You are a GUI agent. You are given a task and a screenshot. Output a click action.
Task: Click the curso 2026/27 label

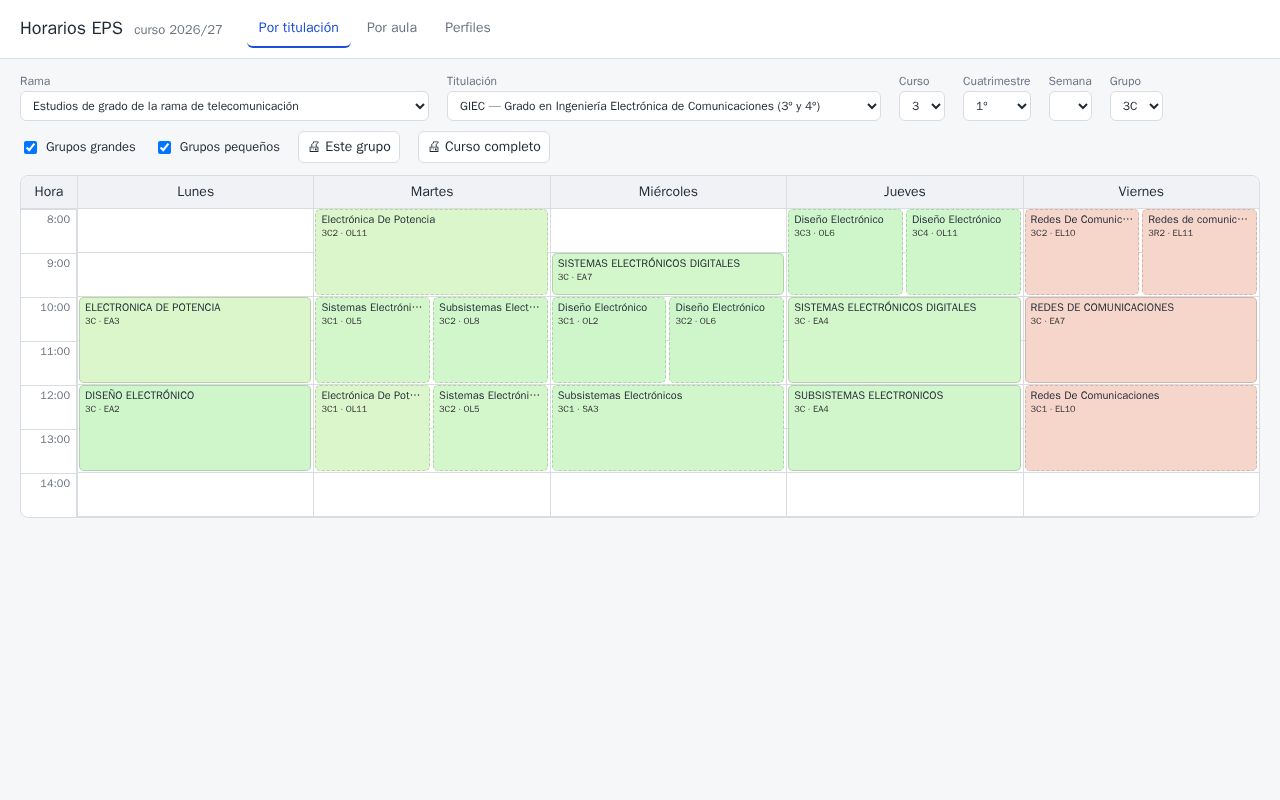(178, 30)
